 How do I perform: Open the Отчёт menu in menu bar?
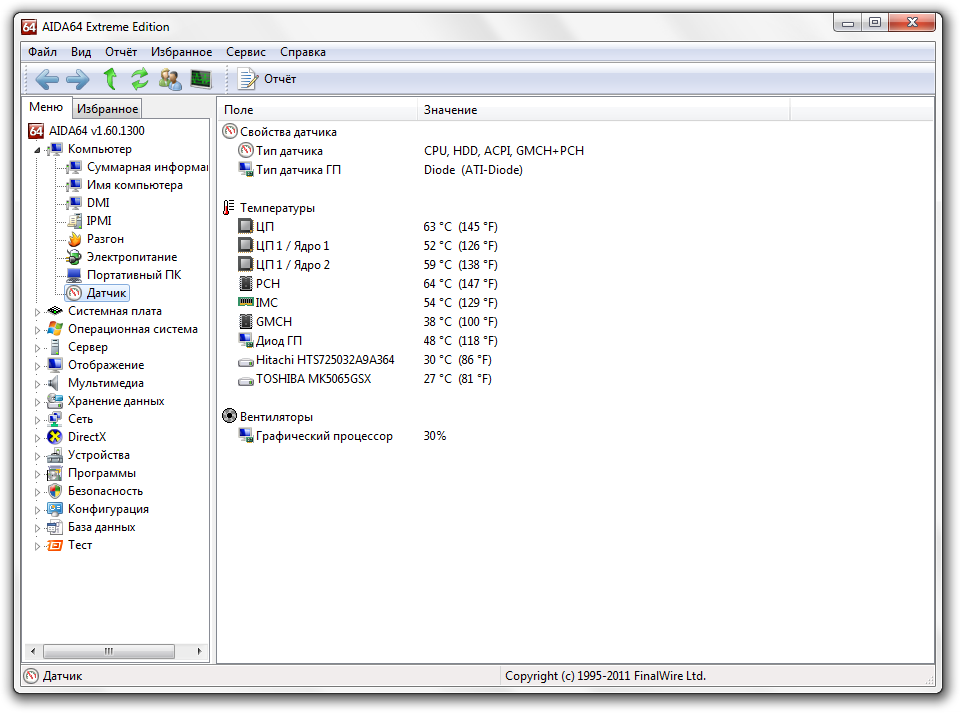click(x=121, y=52)
